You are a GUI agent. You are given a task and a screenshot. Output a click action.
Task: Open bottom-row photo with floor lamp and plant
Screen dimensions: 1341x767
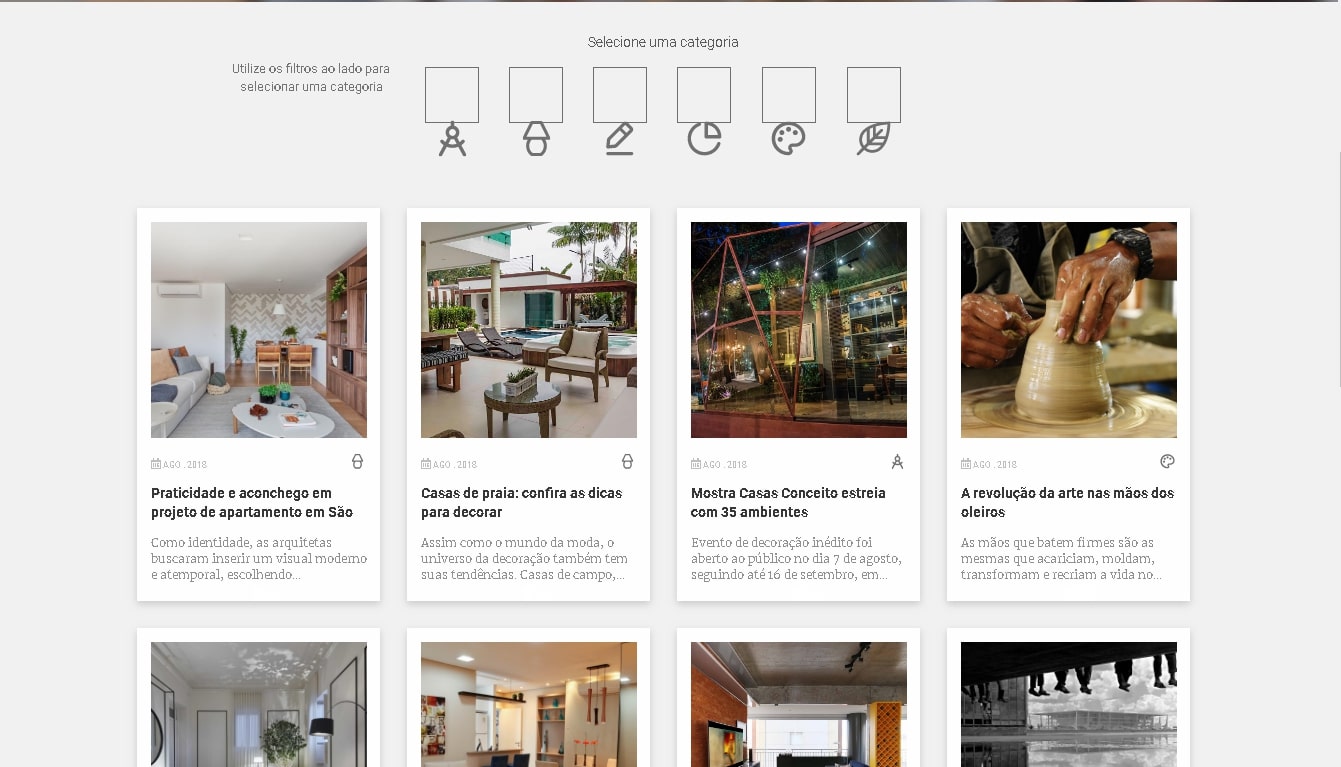259,704
